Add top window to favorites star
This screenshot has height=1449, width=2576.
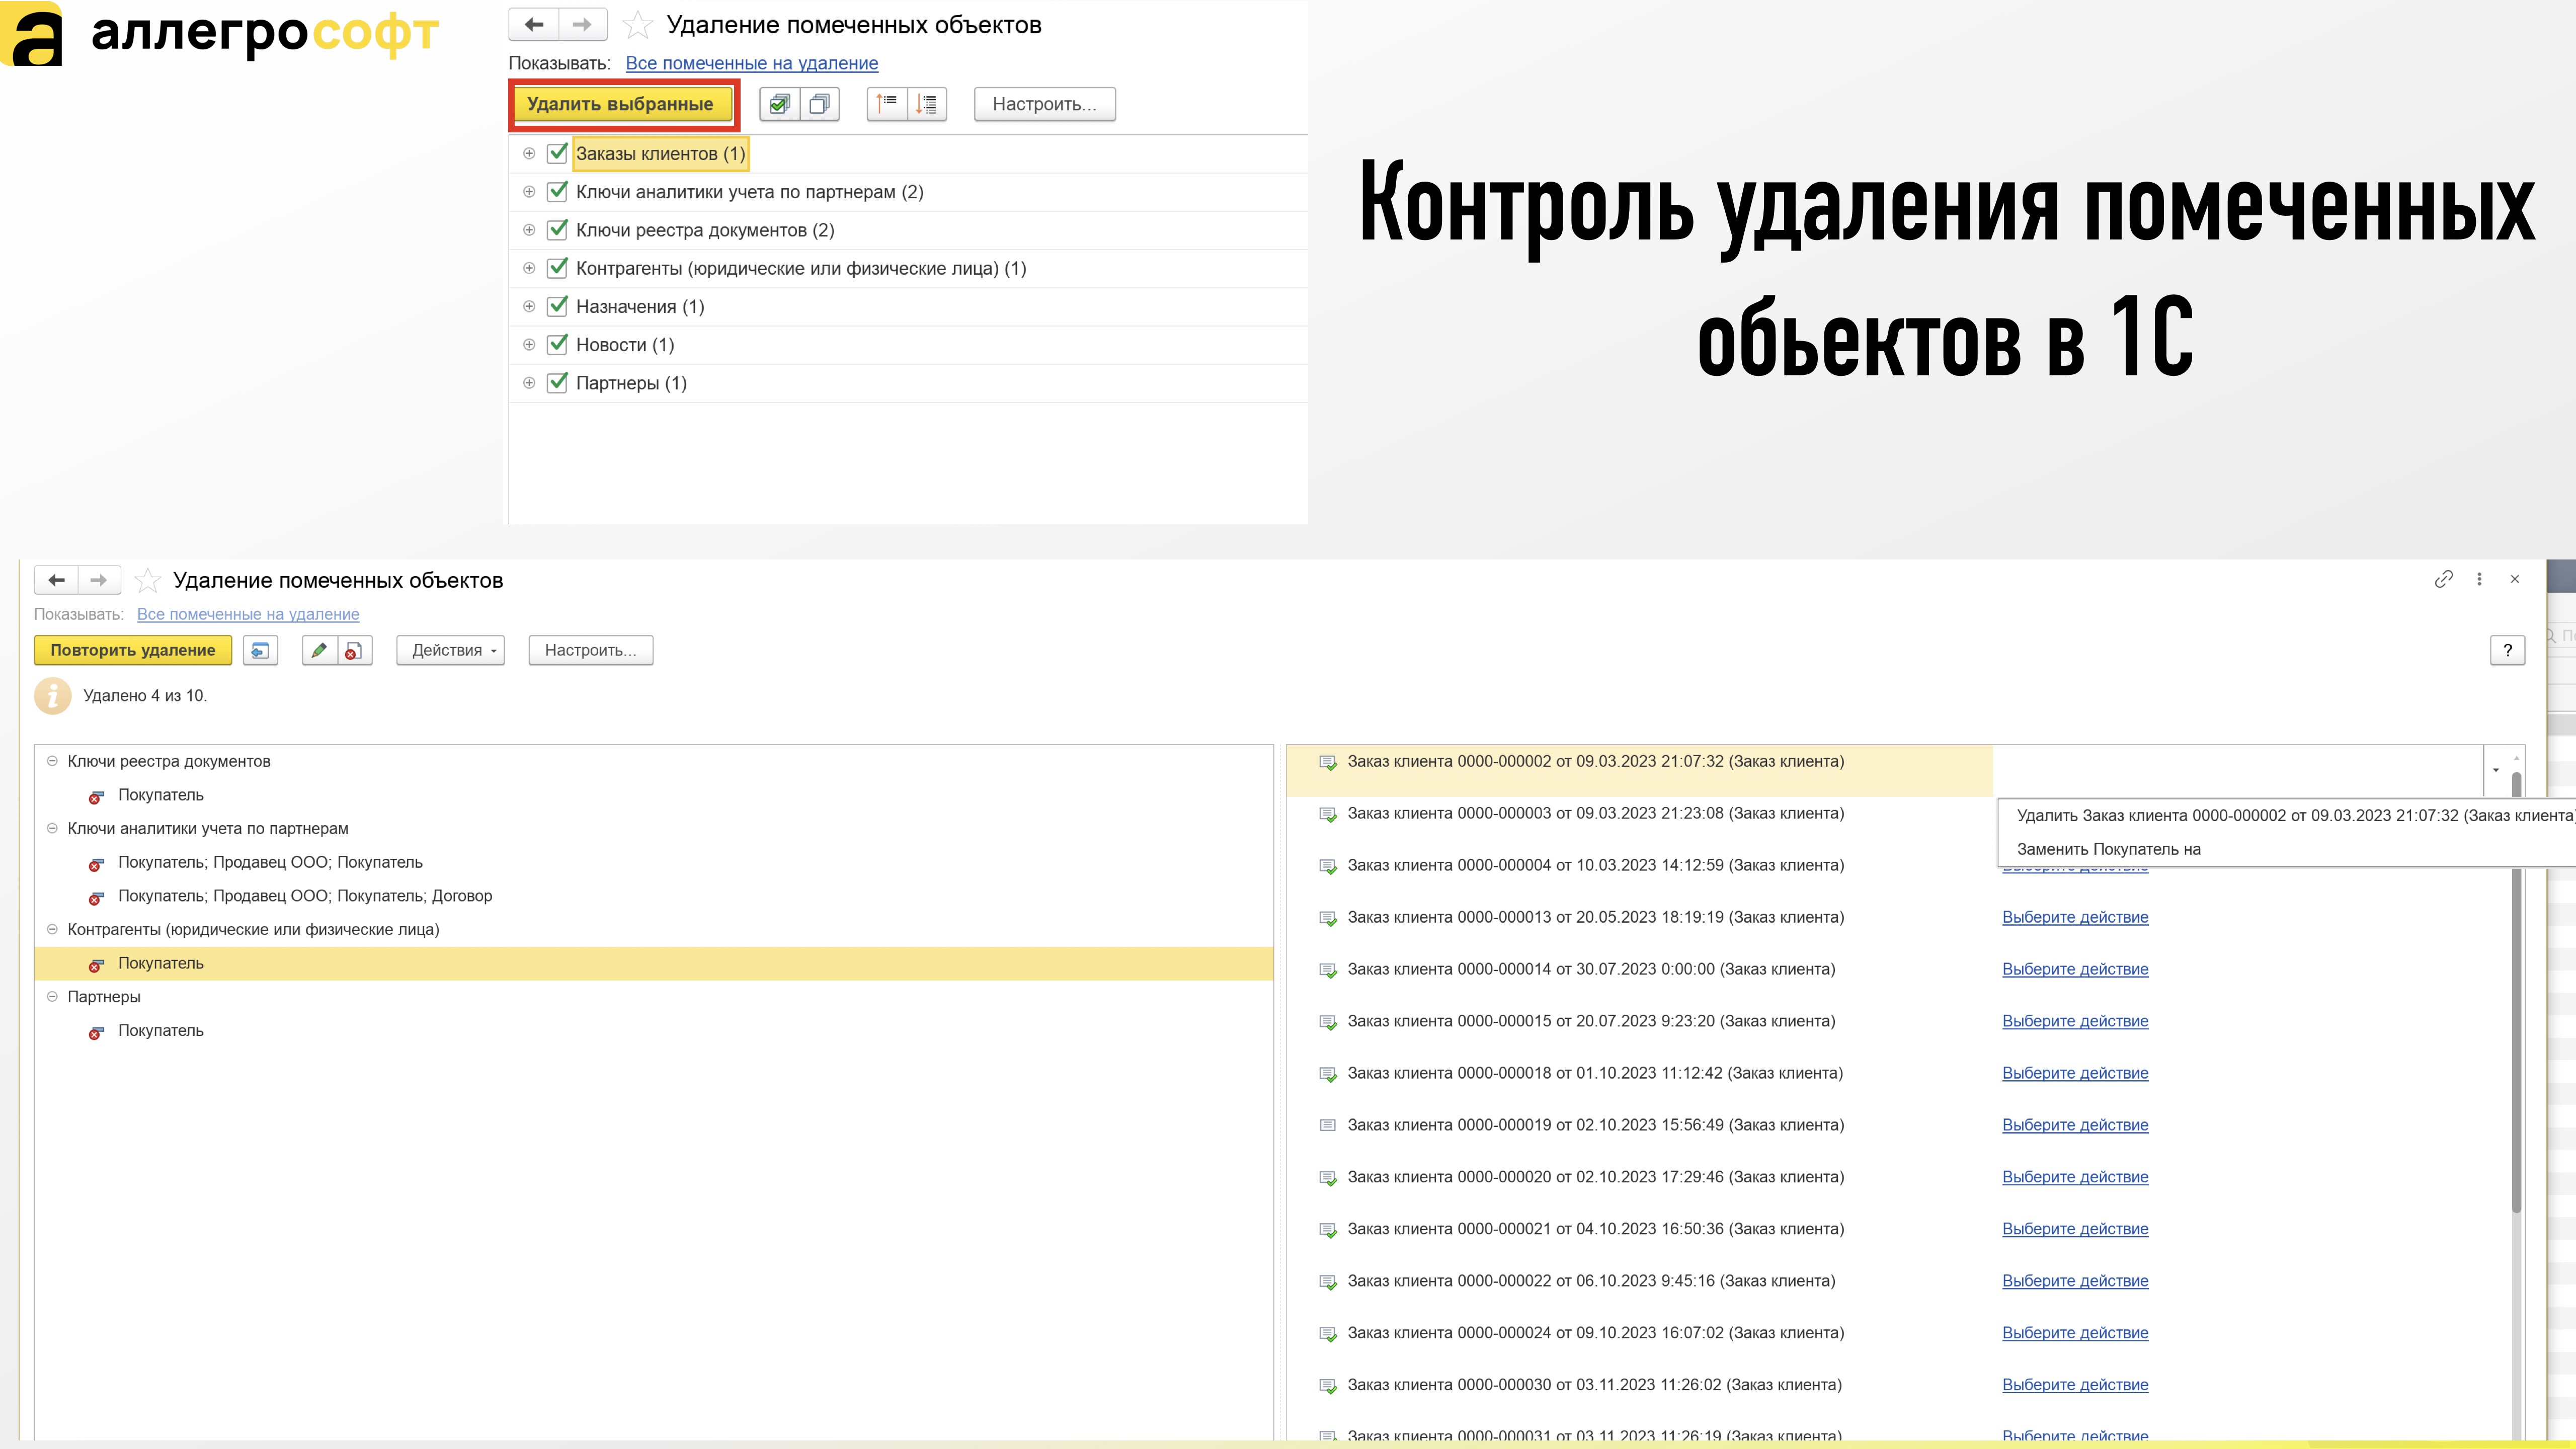(637, 25)
